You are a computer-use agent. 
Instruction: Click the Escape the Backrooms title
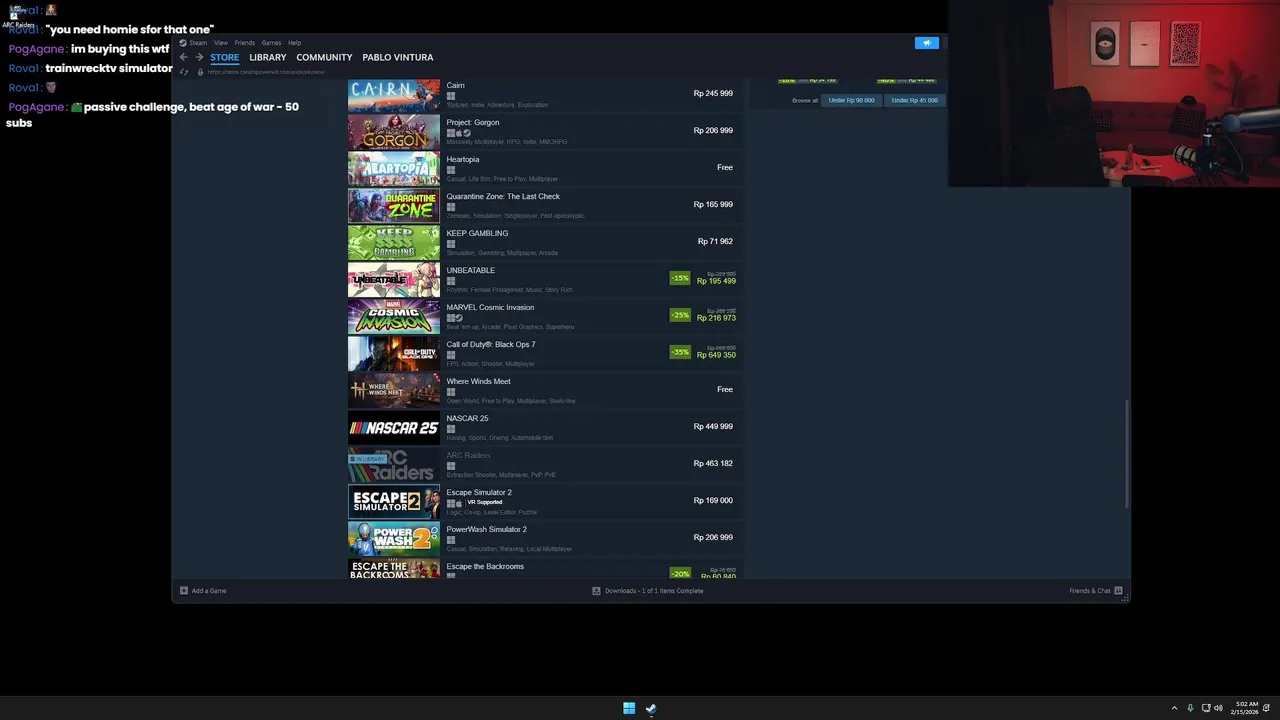(485, 566)
